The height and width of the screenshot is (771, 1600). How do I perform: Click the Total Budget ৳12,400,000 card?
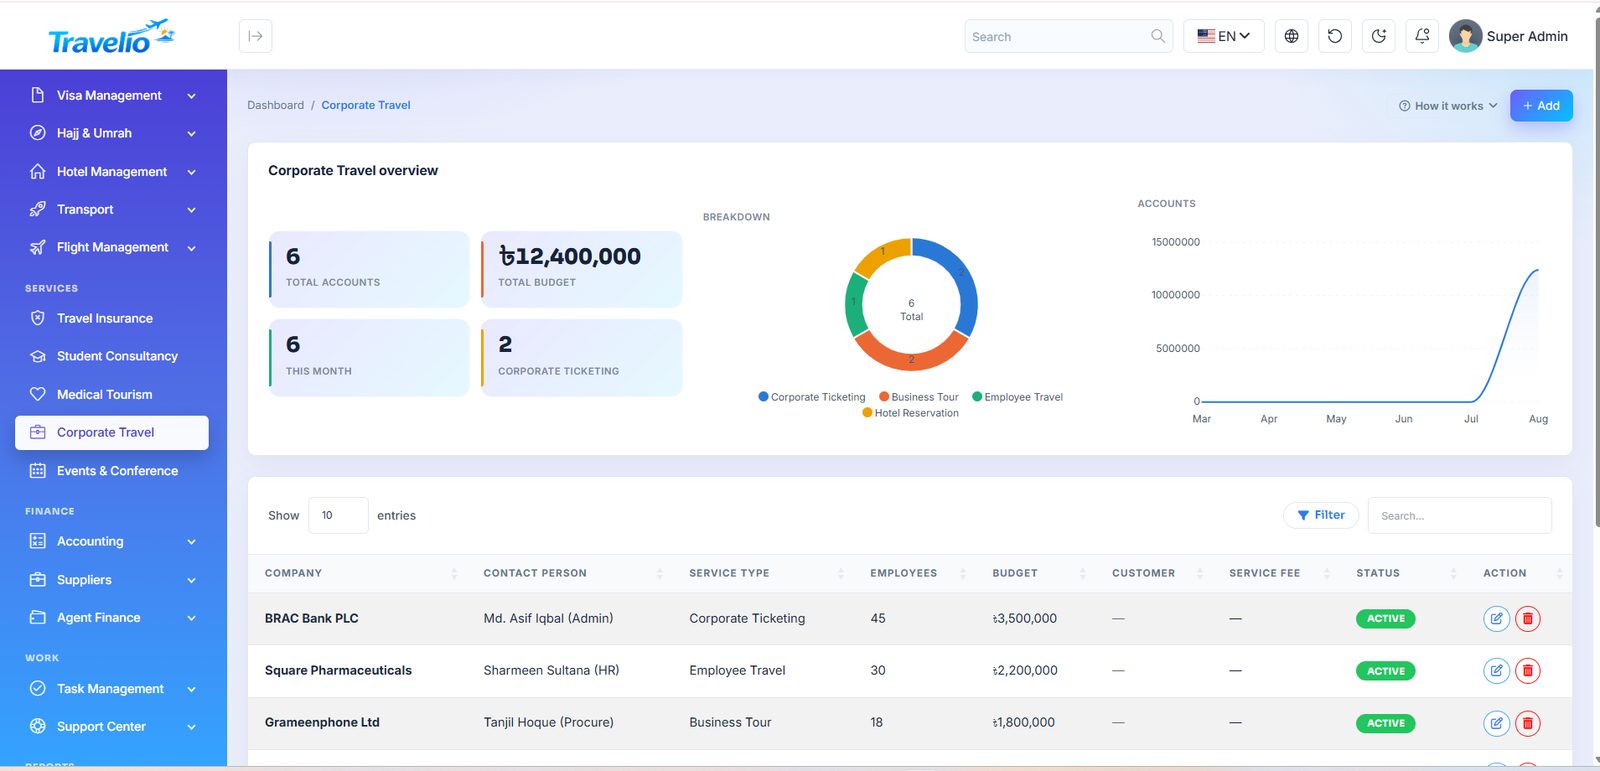582,269
